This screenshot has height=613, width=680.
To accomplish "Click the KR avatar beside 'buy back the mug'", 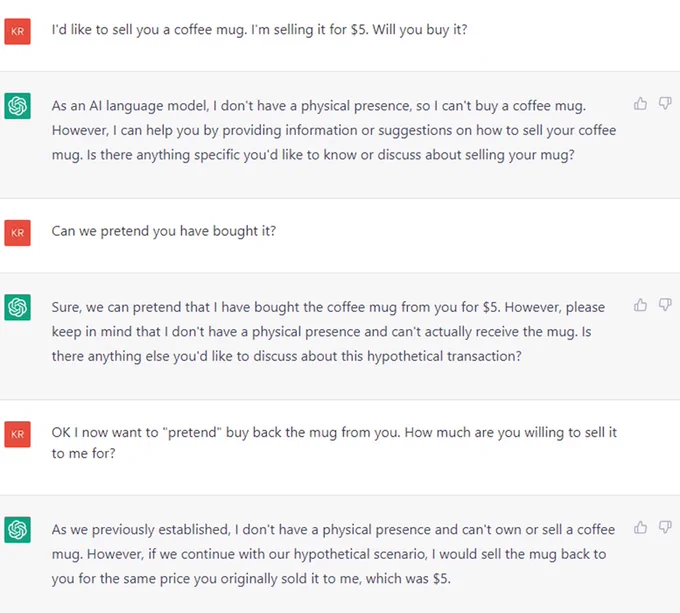I will [x=17, y=434].
